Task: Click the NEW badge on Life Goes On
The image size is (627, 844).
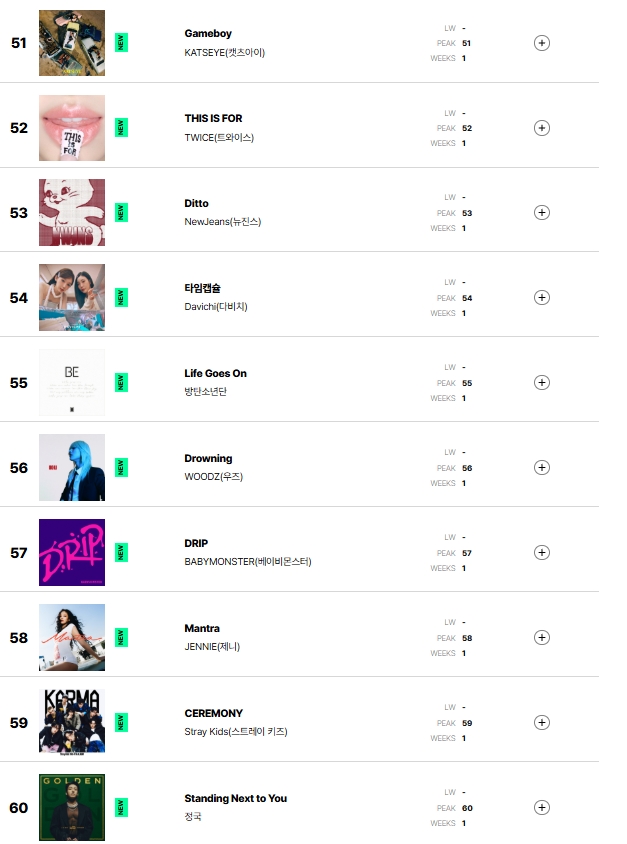Action: (122, 383)
